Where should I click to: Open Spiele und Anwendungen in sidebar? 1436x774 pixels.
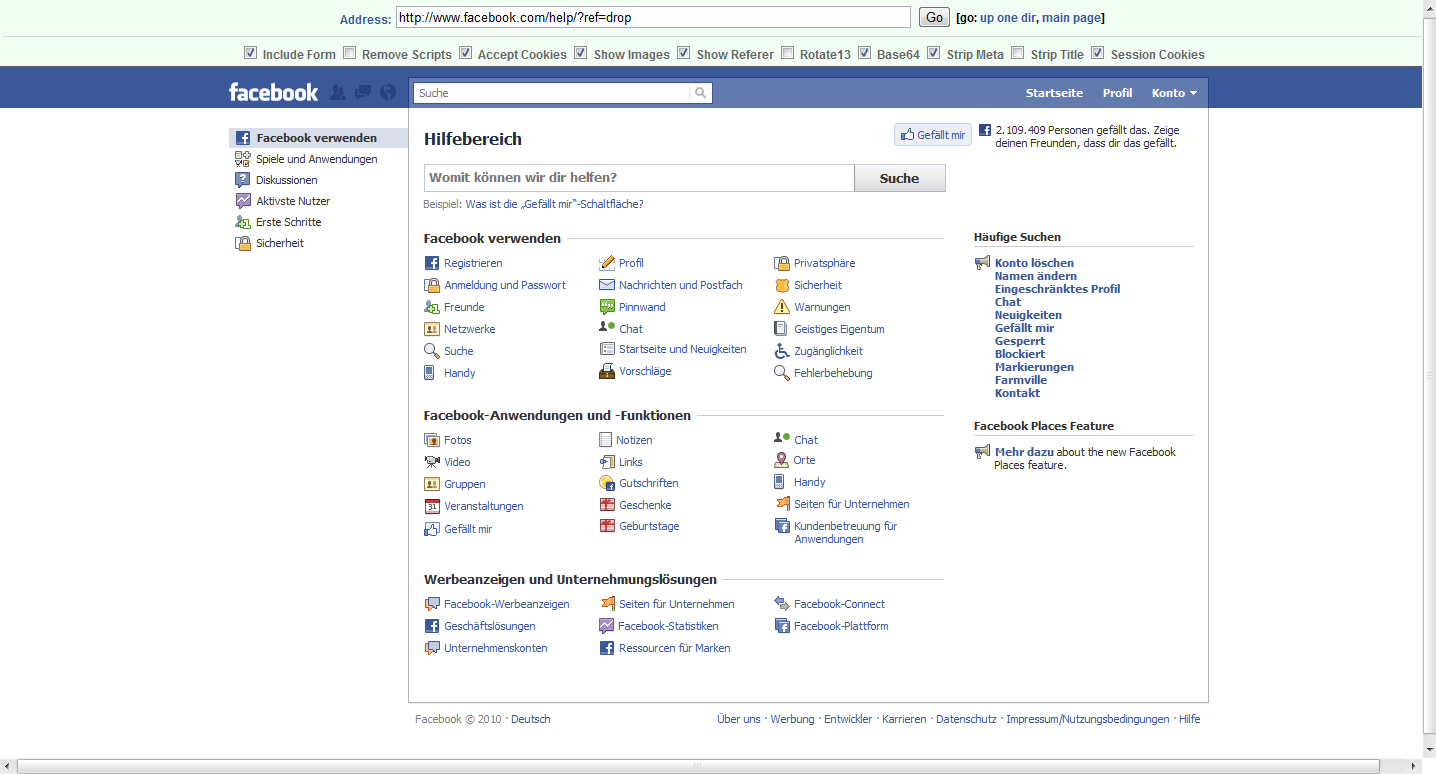click(318, 159)
